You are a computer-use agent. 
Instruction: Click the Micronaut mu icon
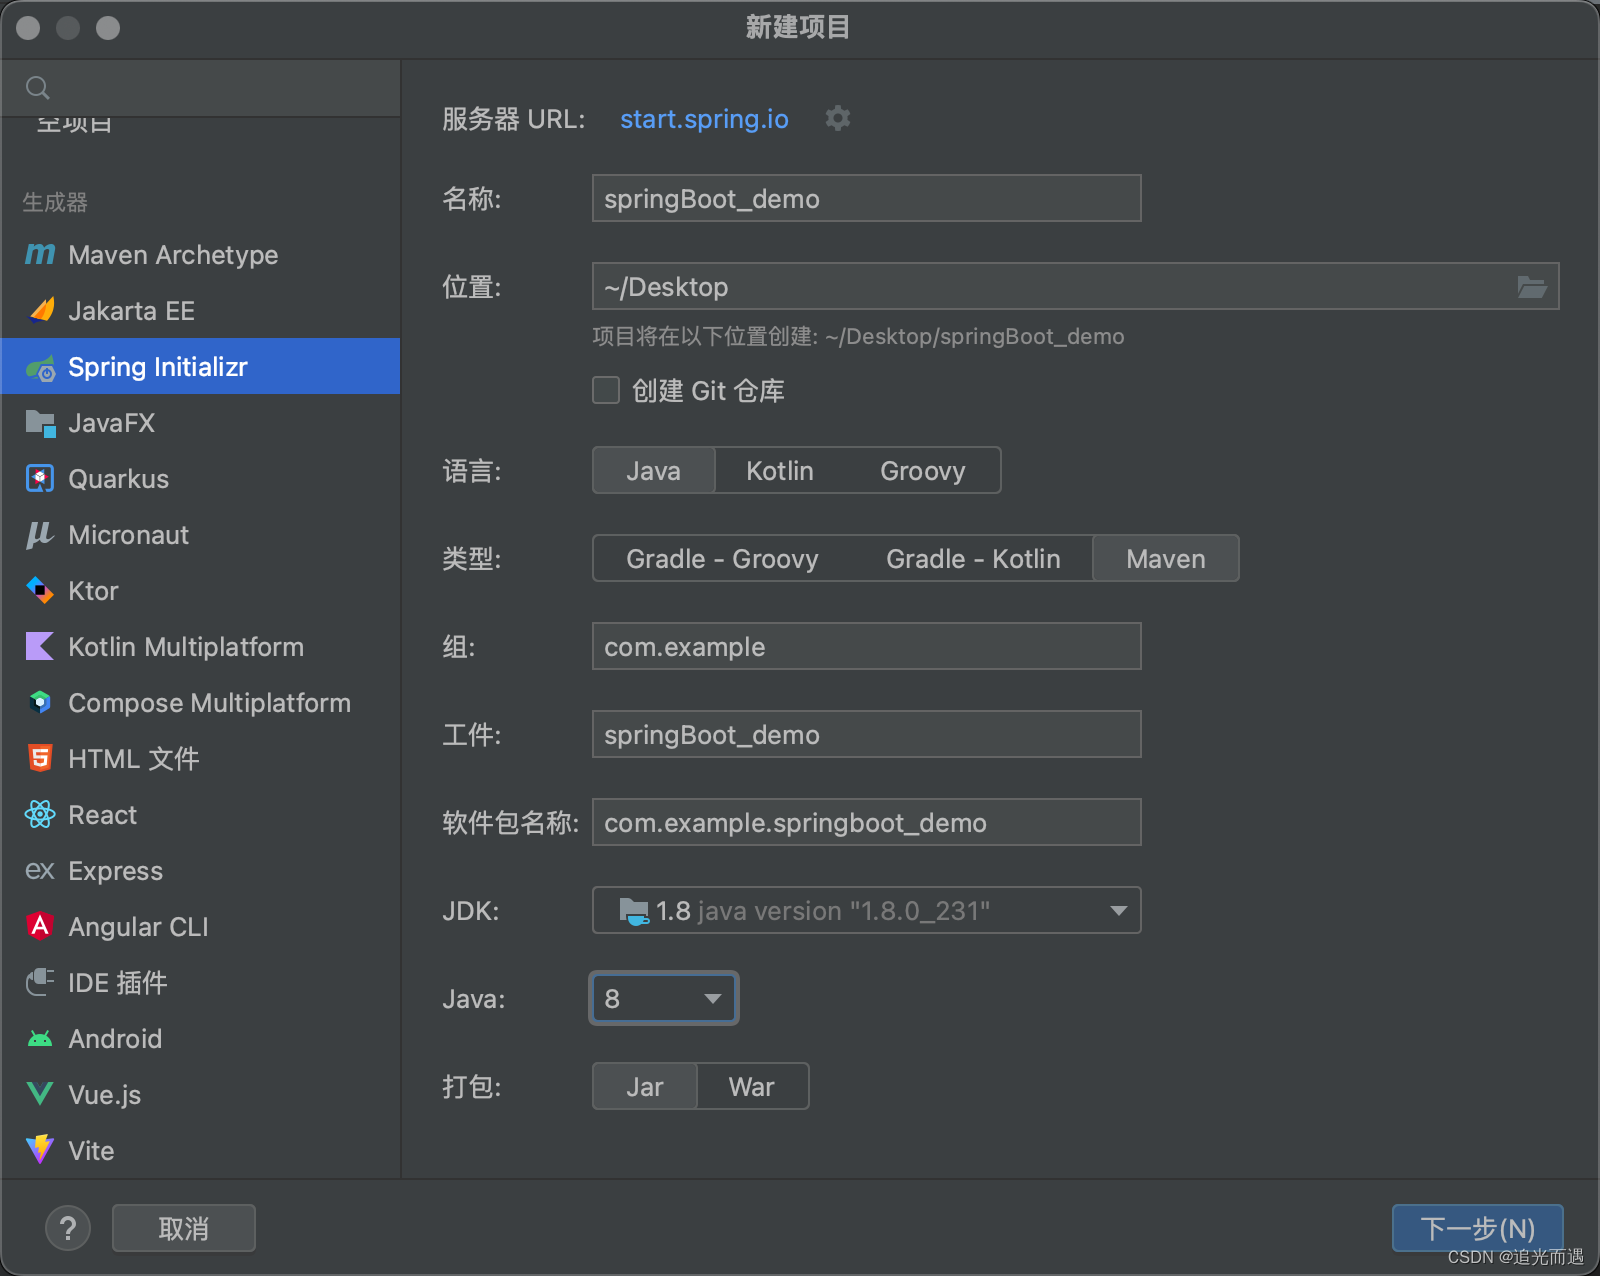(40, 535)
